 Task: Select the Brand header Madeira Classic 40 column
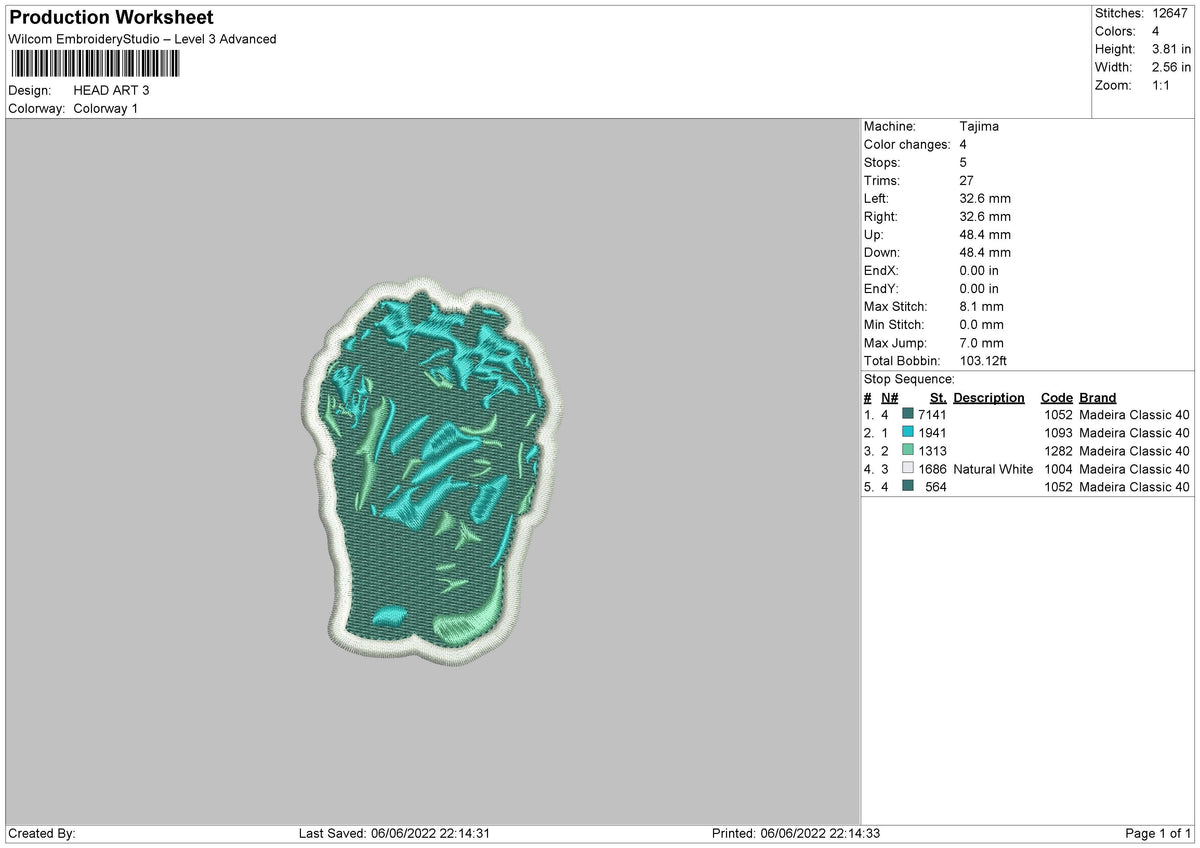pos(1097,397)
